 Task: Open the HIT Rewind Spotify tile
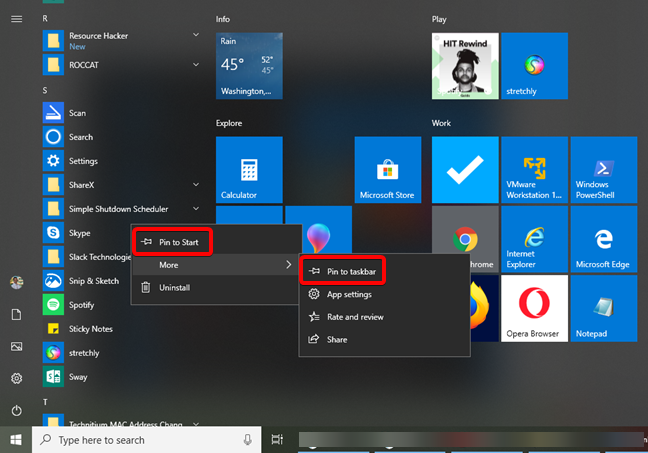[x=465, y=66]
